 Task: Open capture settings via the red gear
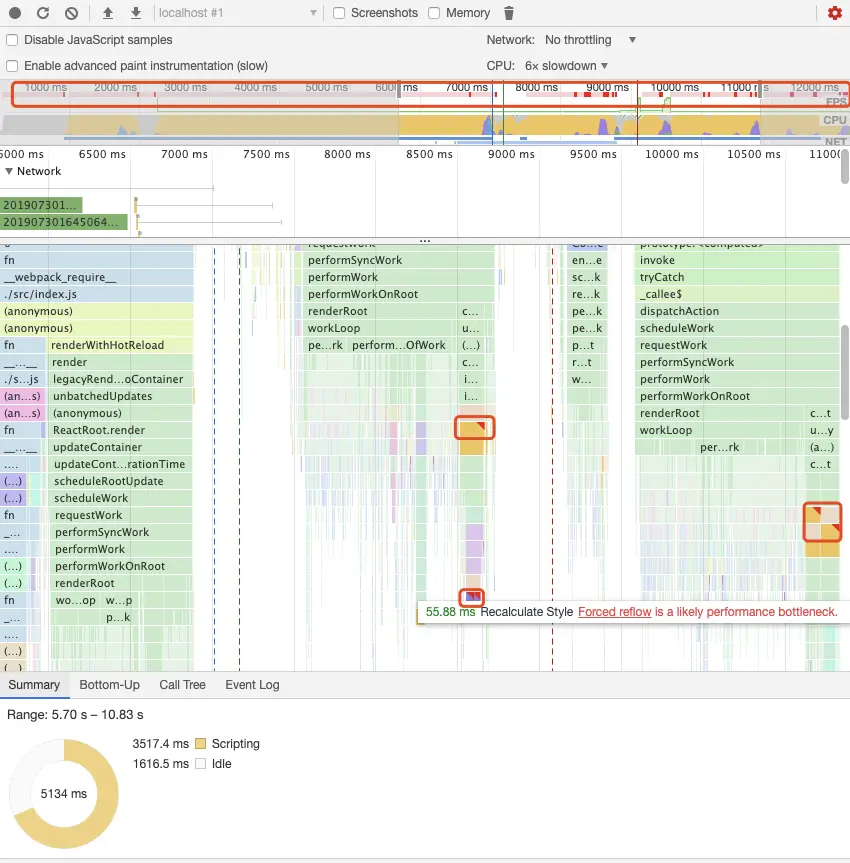pyautogui.click(x=835, y=13)
